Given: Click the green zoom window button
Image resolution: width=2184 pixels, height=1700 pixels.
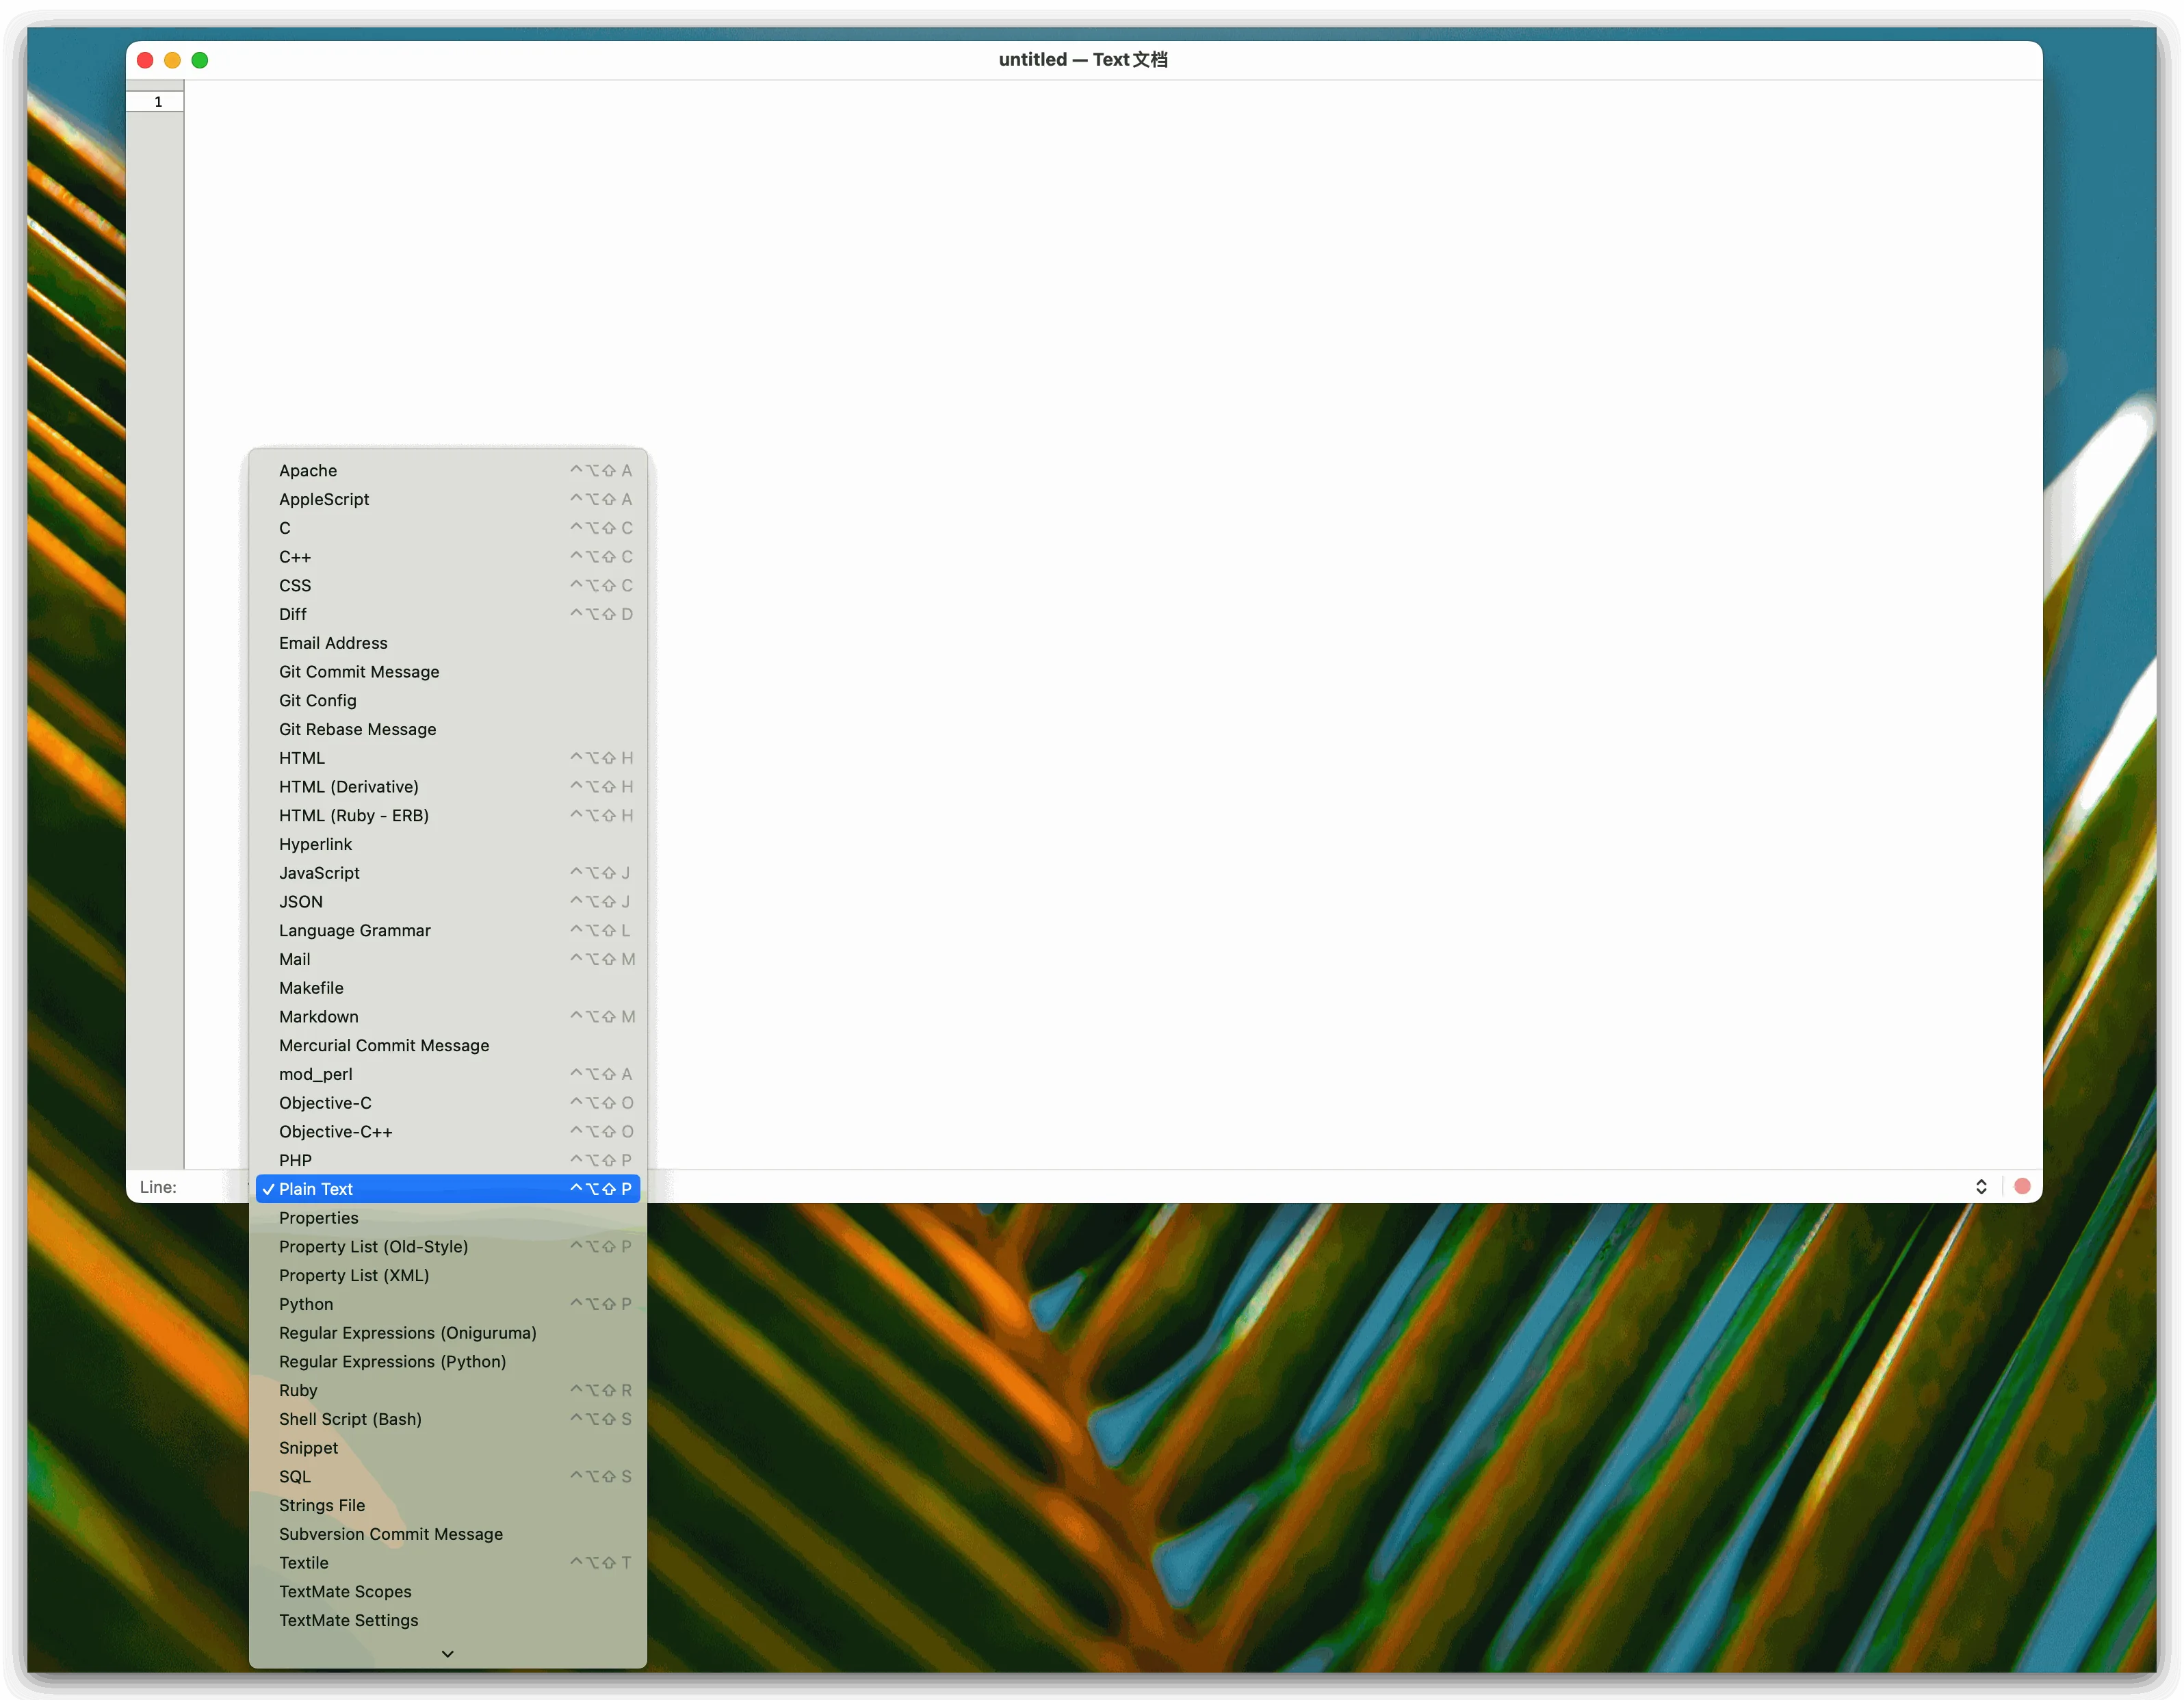Looking at the screenshot, I should [x=200, y=60].
